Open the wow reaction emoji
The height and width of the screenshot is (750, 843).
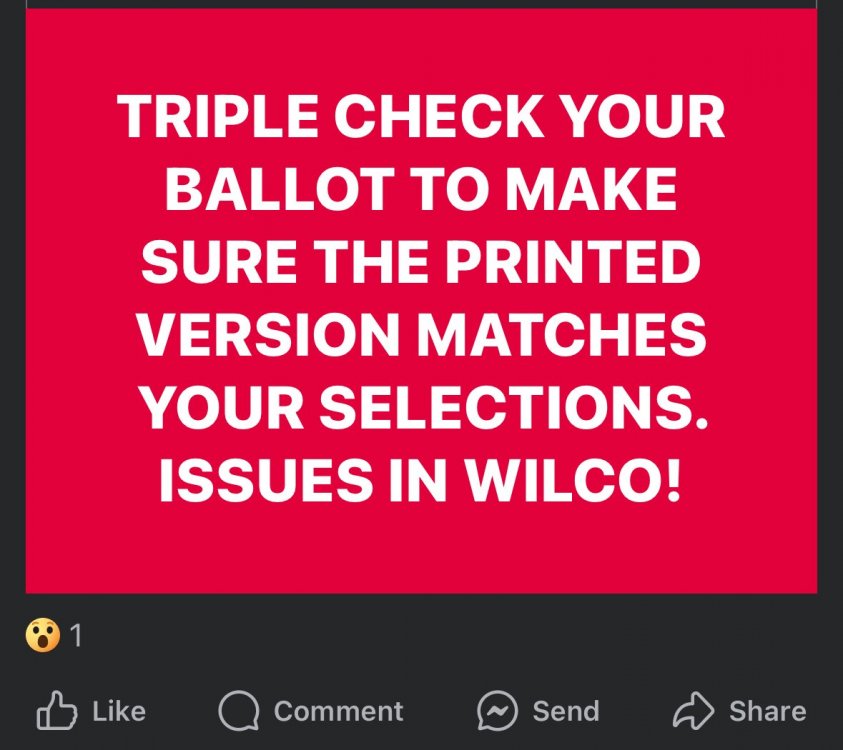42,635
